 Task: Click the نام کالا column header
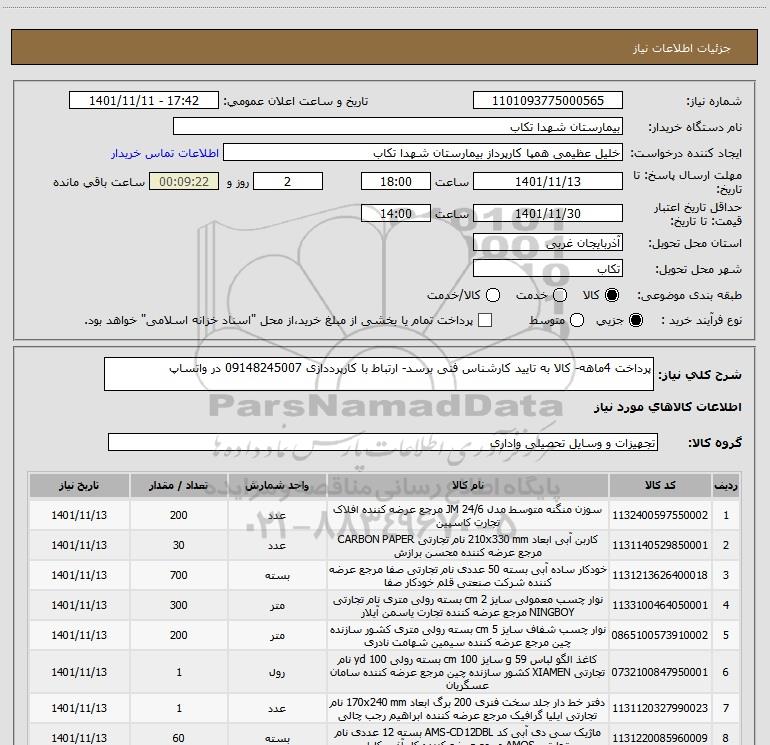(468, 485)
